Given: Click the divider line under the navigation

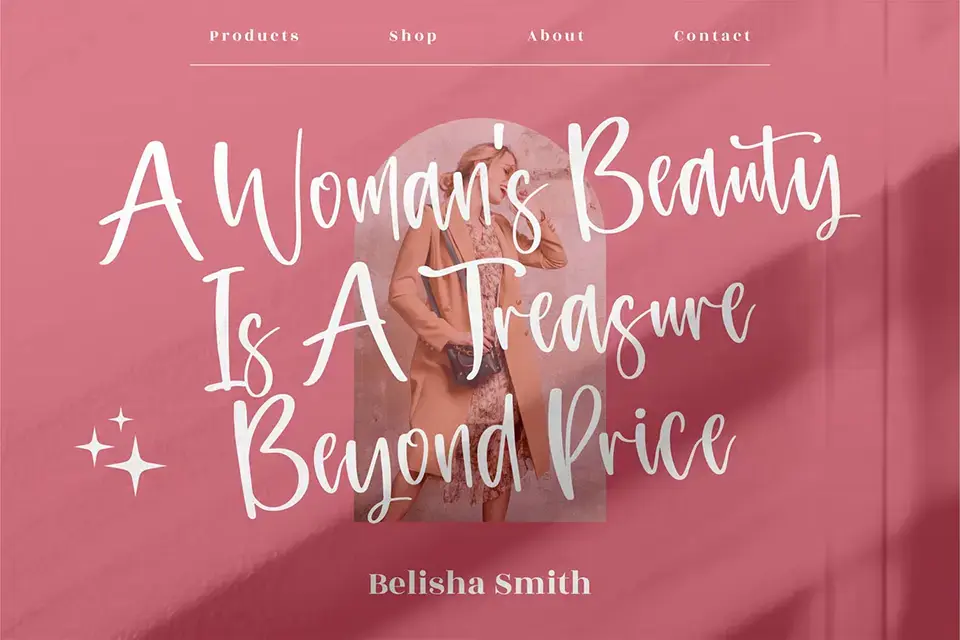Looking at the screenshot, I should click(x=480, y=64).
